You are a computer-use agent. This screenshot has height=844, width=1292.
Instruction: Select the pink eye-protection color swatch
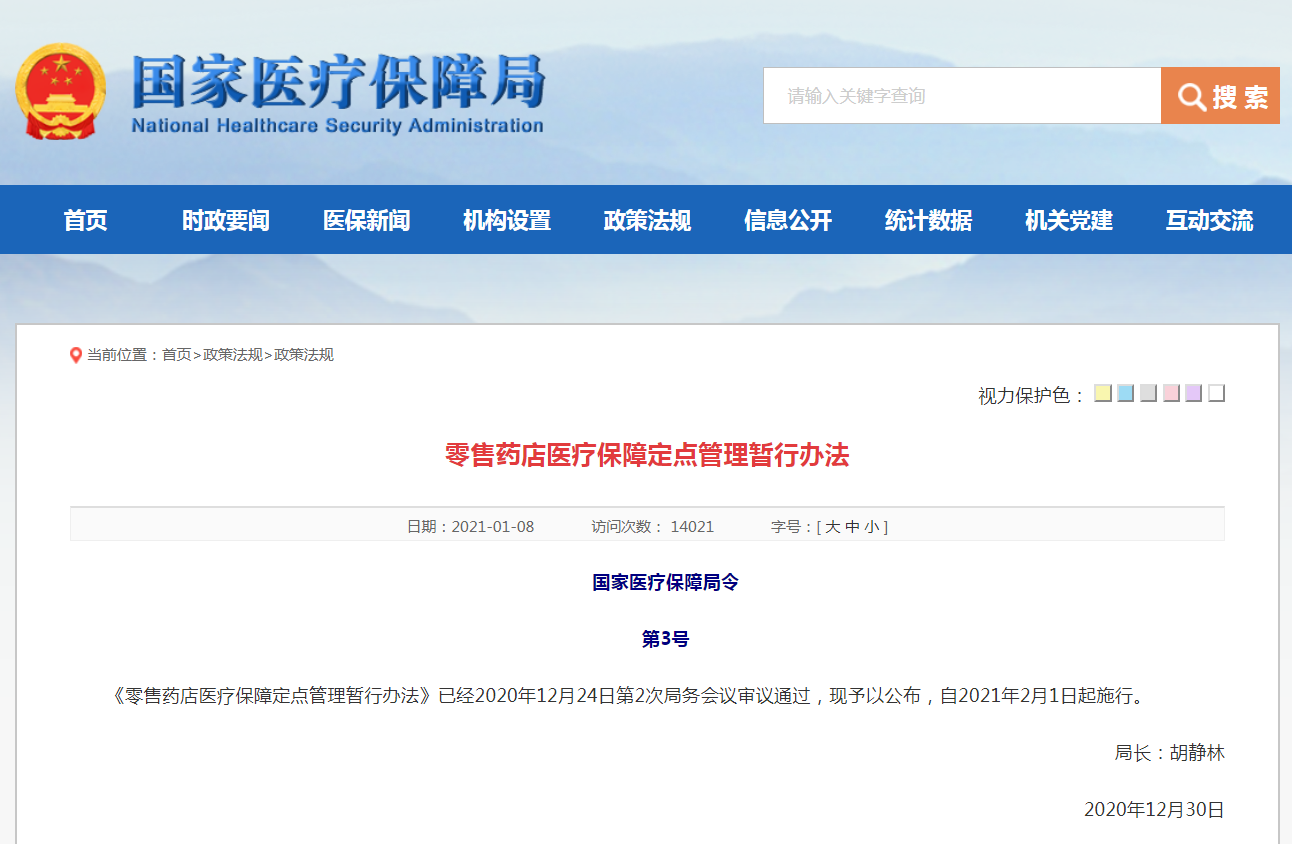1171,393
